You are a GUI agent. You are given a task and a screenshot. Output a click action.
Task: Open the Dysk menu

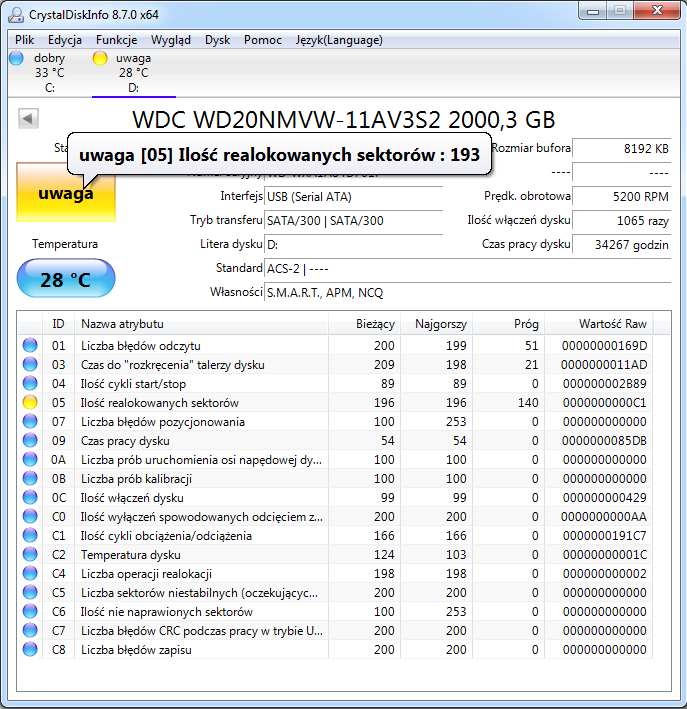[218, 40]
